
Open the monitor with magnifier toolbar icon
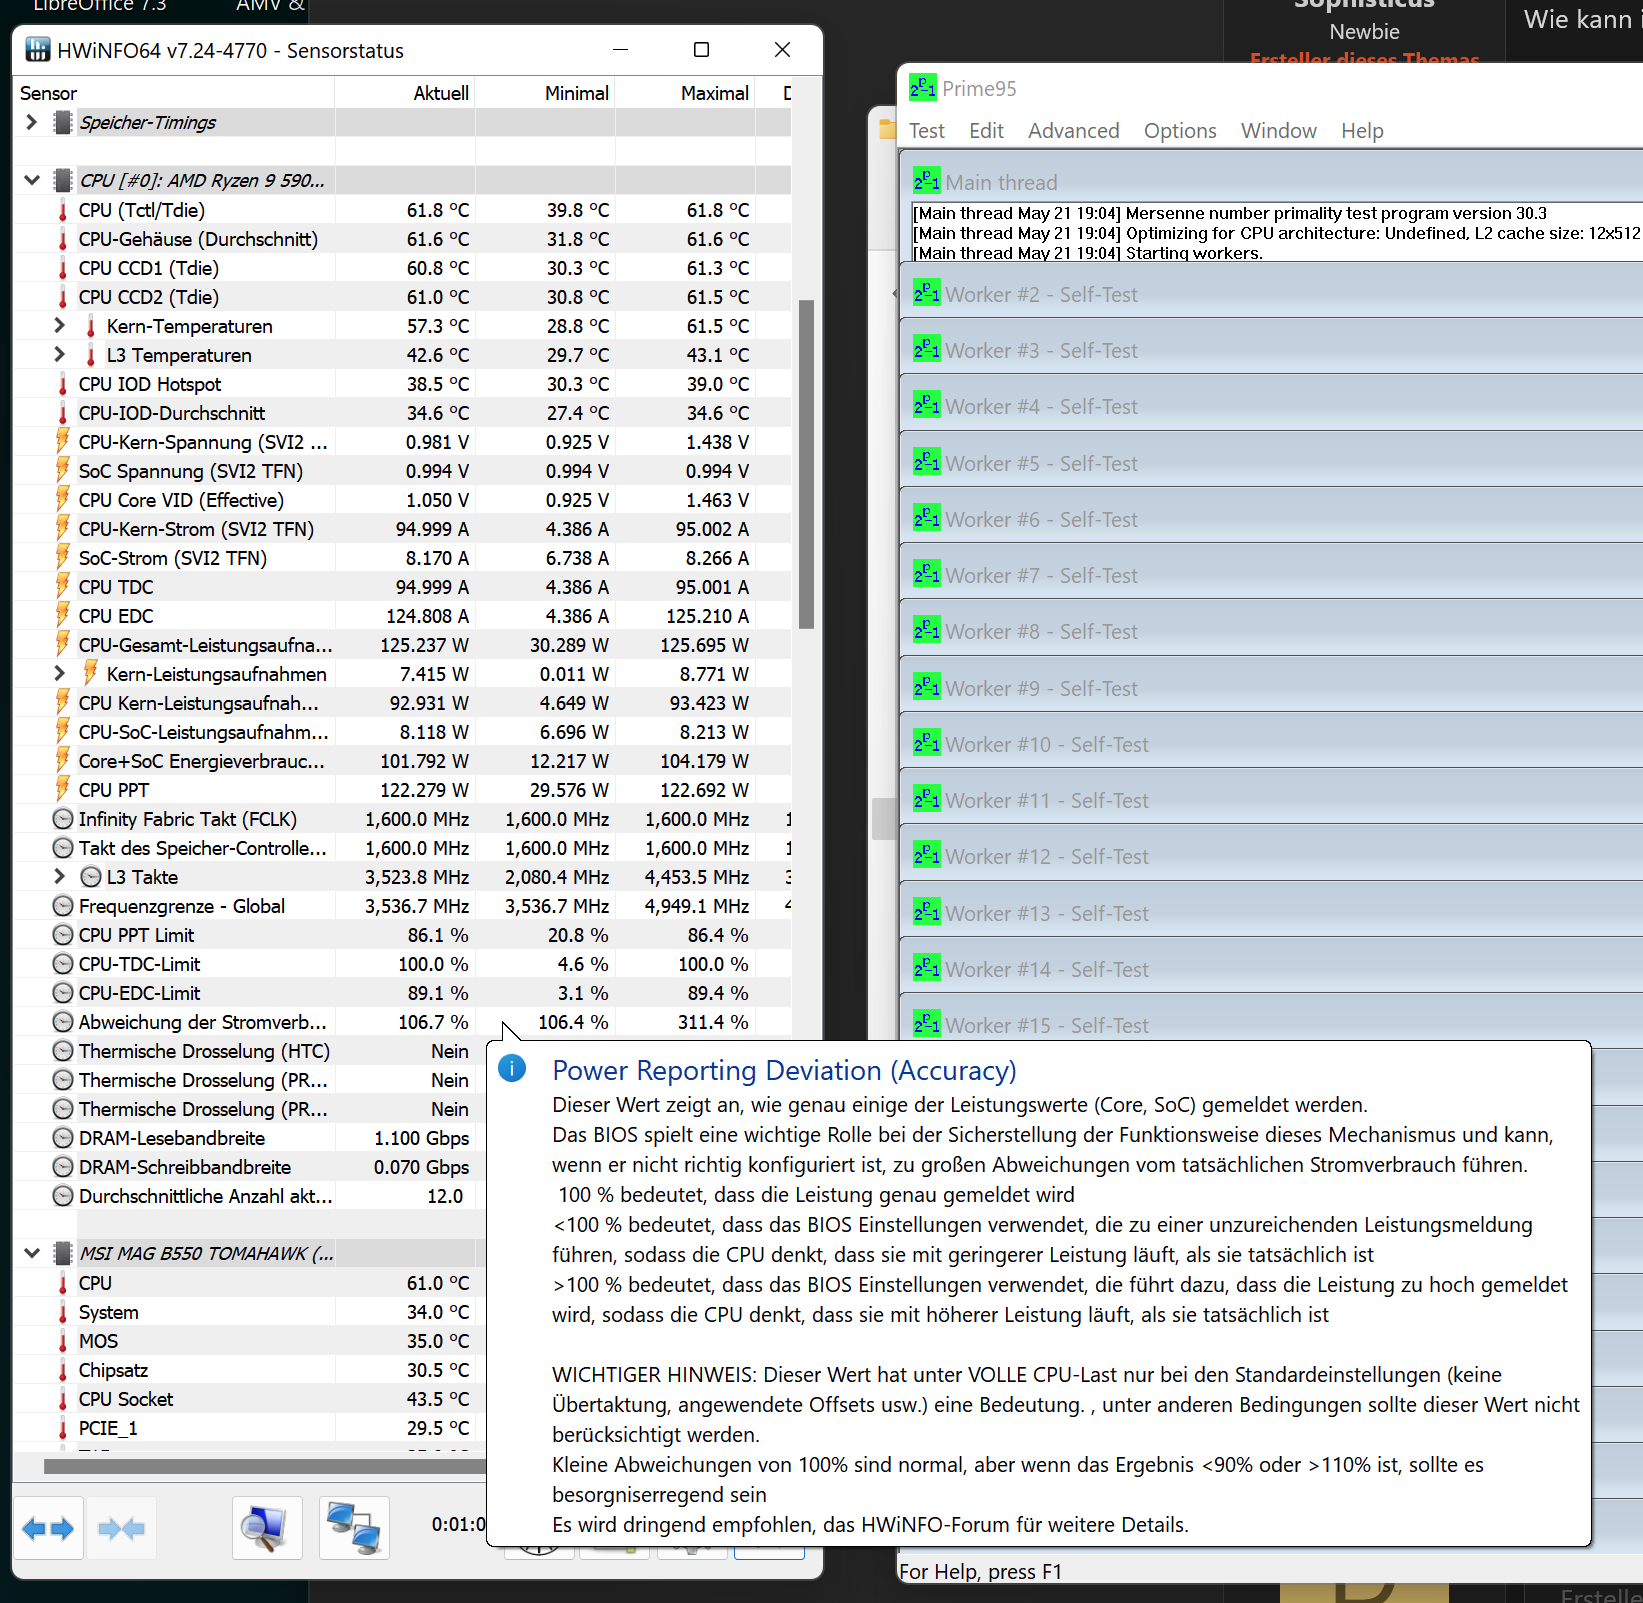(267, 1527)
